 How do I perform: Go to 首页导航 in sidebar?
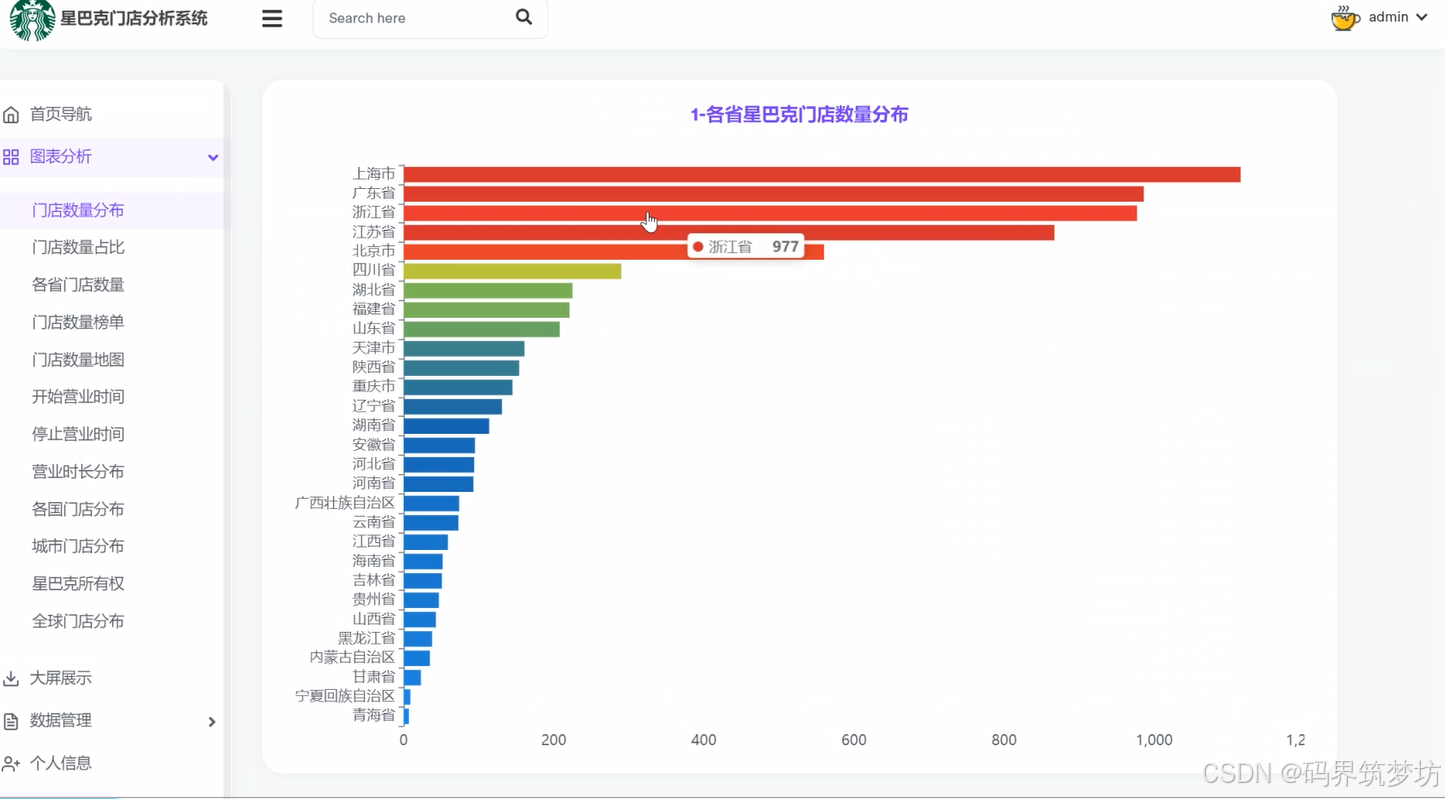[x=60, y=114]
